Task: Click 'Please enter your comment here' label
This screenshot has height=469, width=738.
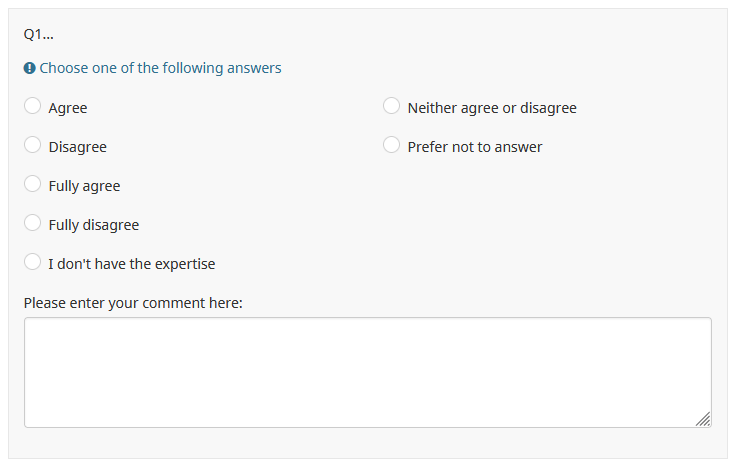Action: 133,302
